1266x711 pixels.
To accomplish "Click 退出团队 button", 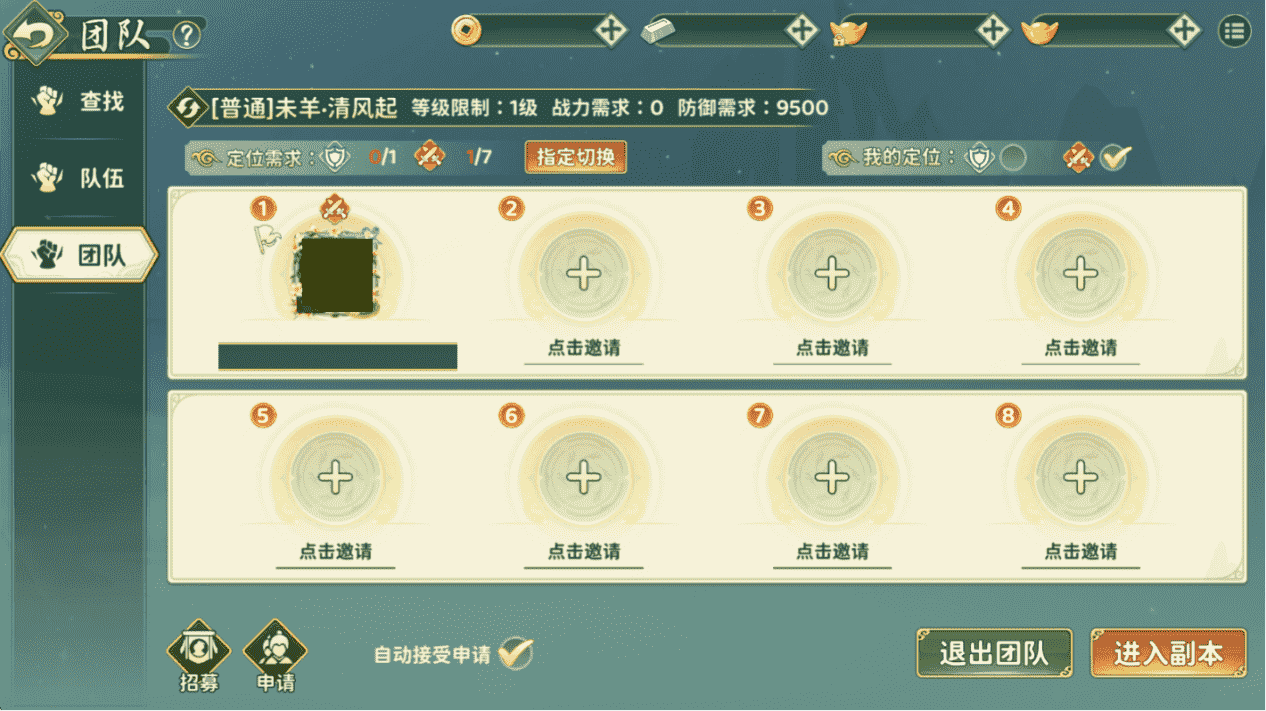I will tap(994, 654).
